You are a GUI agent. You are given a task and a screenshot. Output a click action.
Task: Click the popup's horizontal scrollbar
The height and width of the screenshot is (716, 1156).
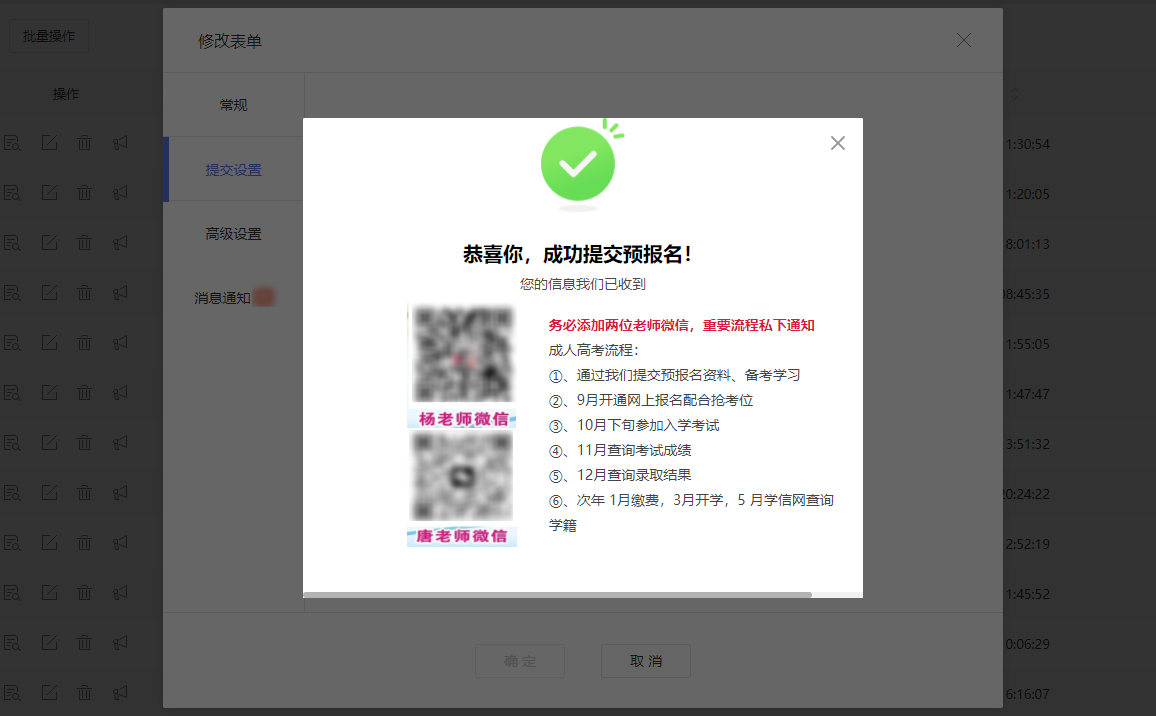pos(557,594)
